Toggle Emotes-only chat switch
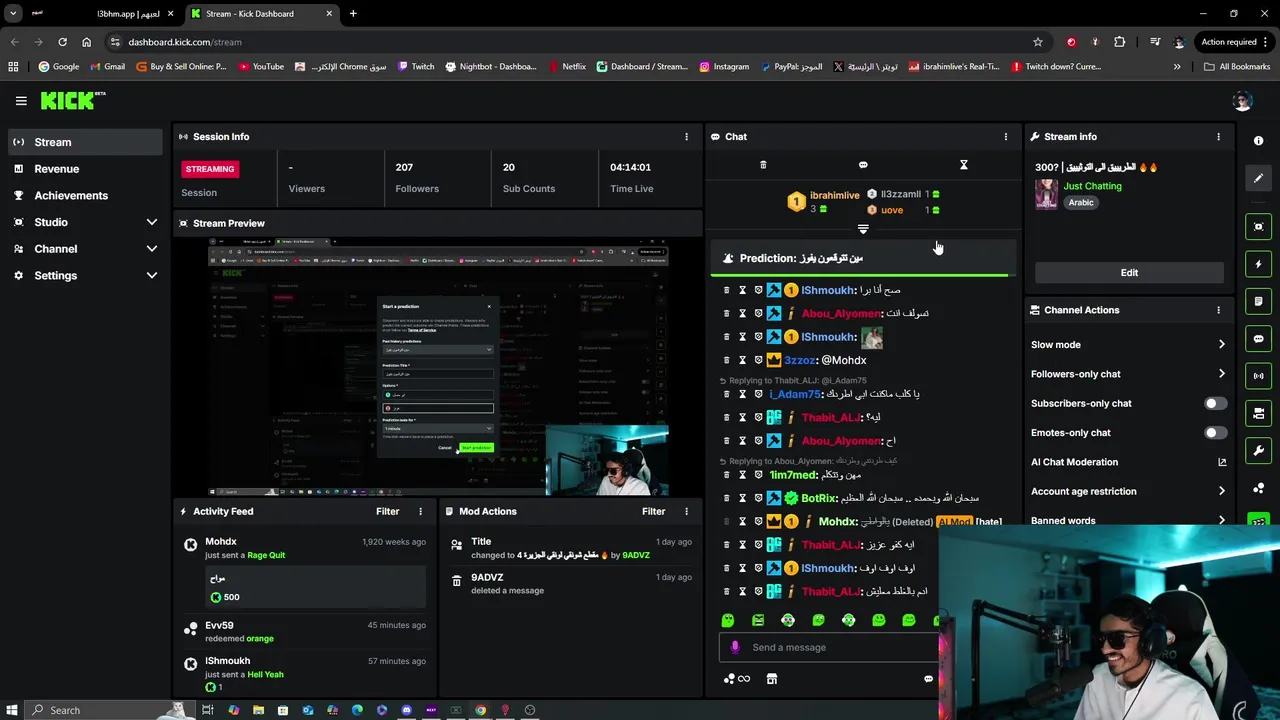The image size is (1280, 720). [1215, 433]
